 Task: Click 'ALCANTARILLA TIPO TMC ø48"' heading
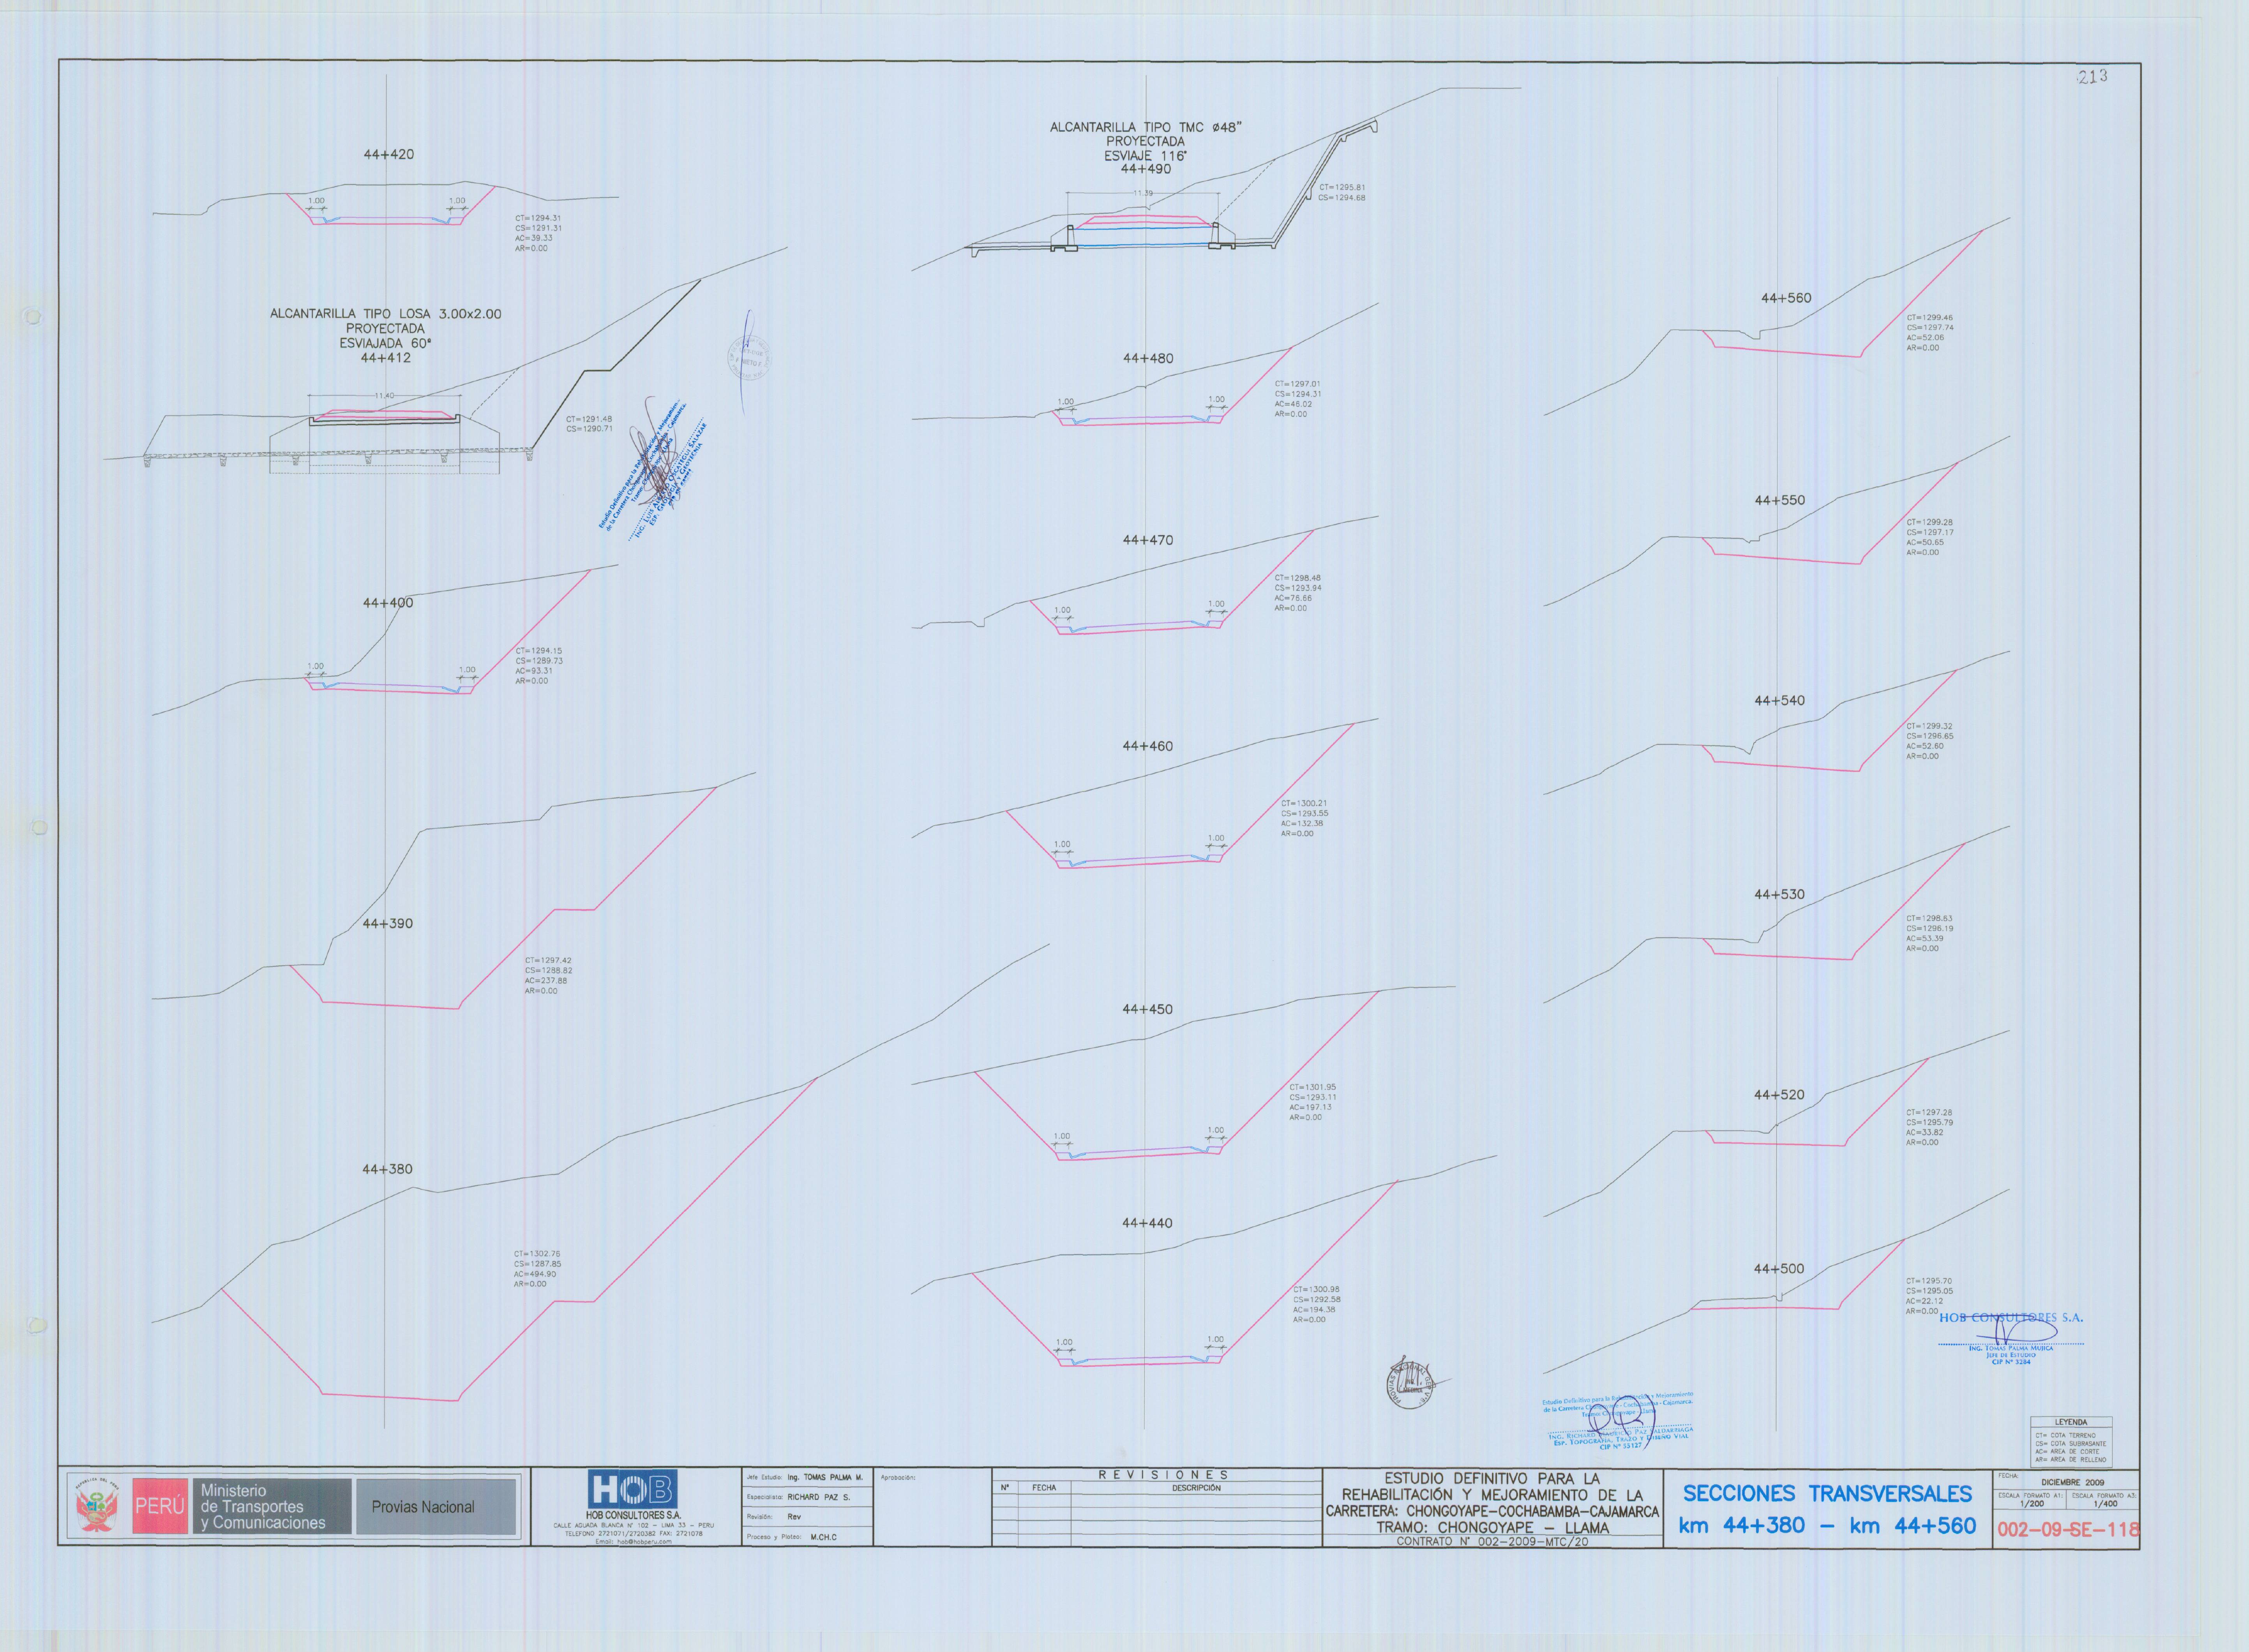[1145, 127]
